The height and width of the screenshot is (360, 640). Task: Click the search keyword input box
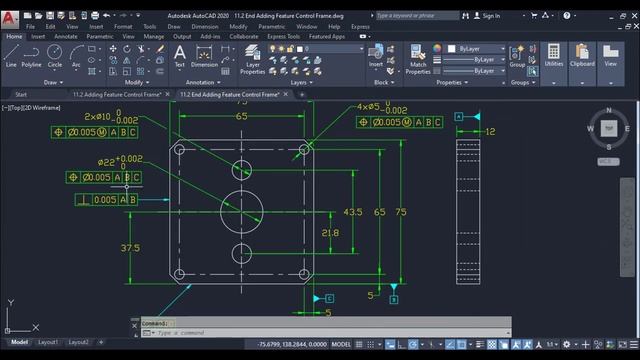417,16
